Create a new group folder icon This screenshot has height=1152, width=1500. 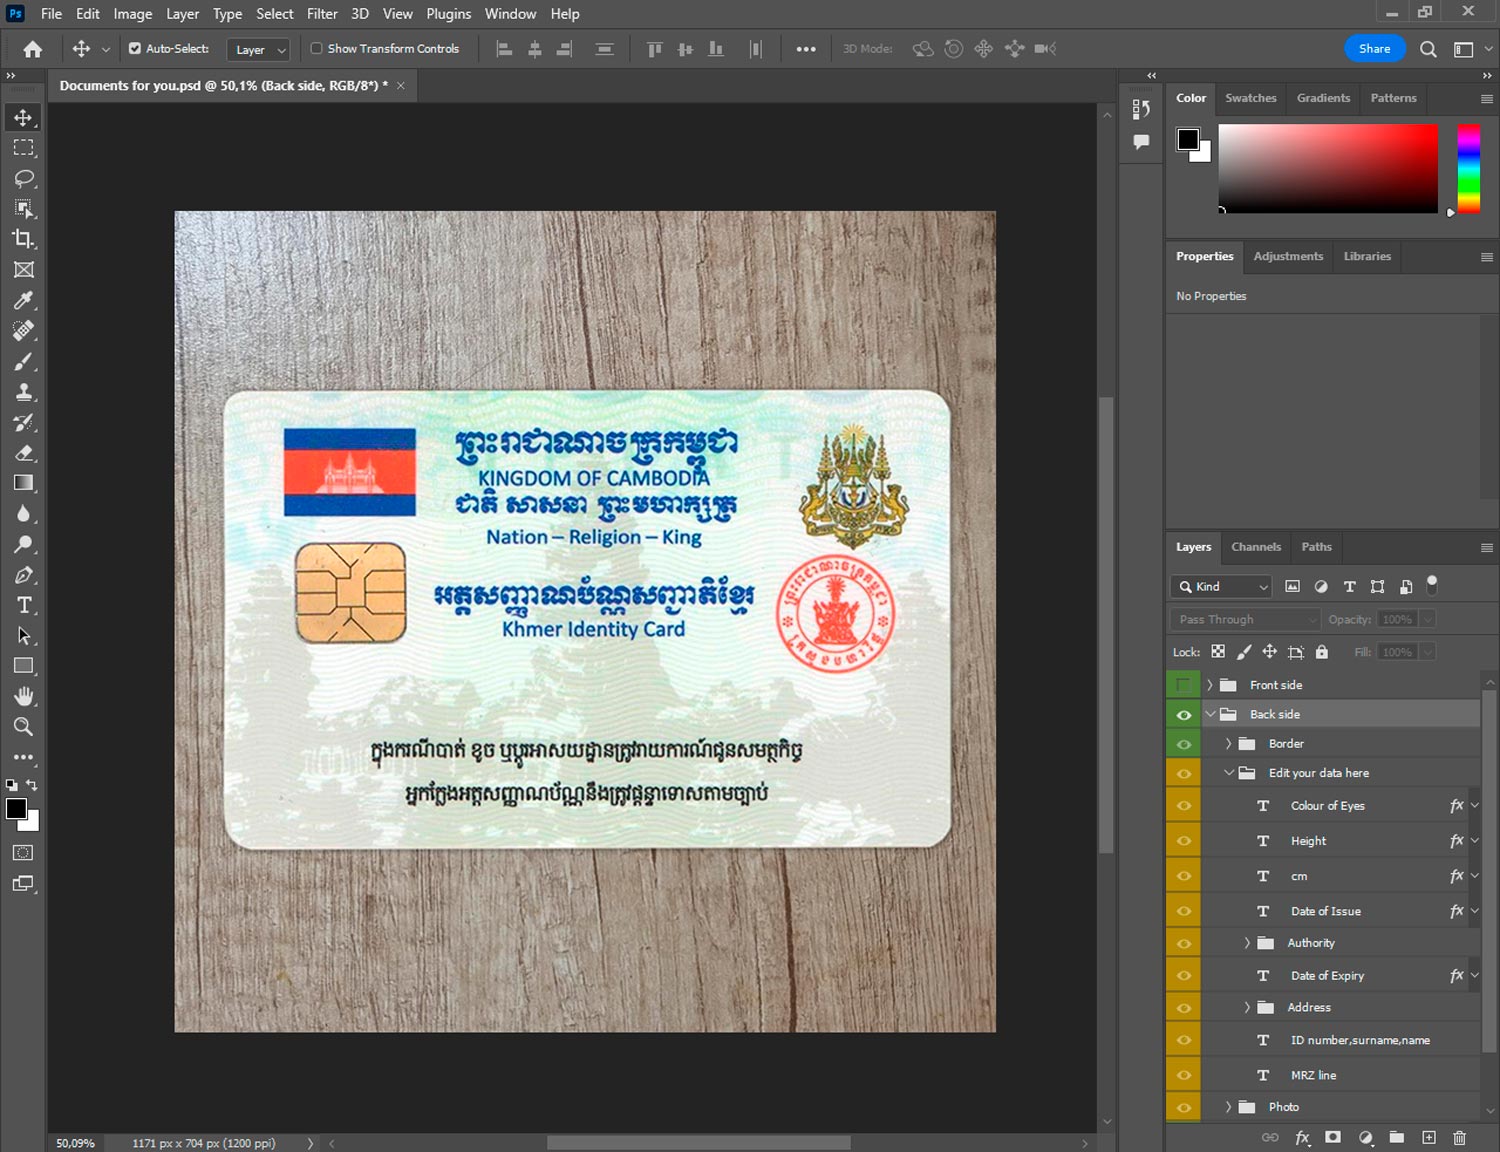click(1396, 1137)
